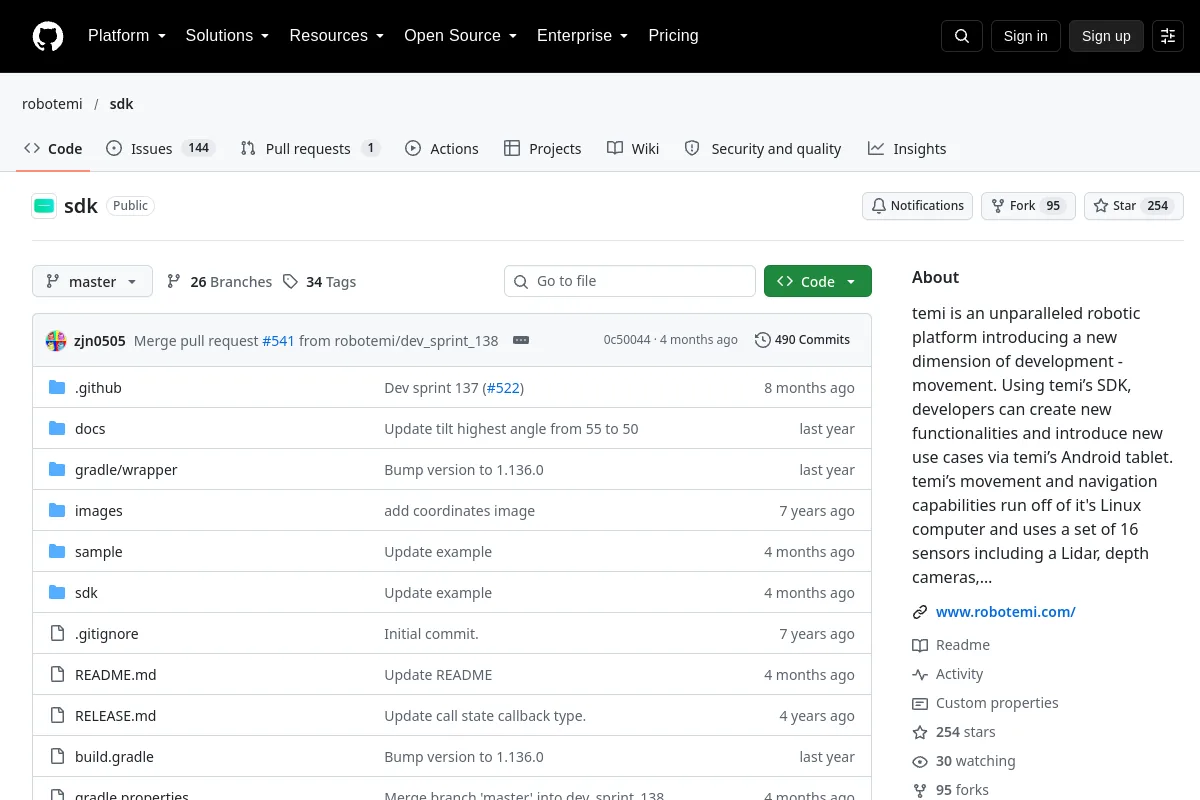Open the Enterprise dropdown menu

coord(583,36)
